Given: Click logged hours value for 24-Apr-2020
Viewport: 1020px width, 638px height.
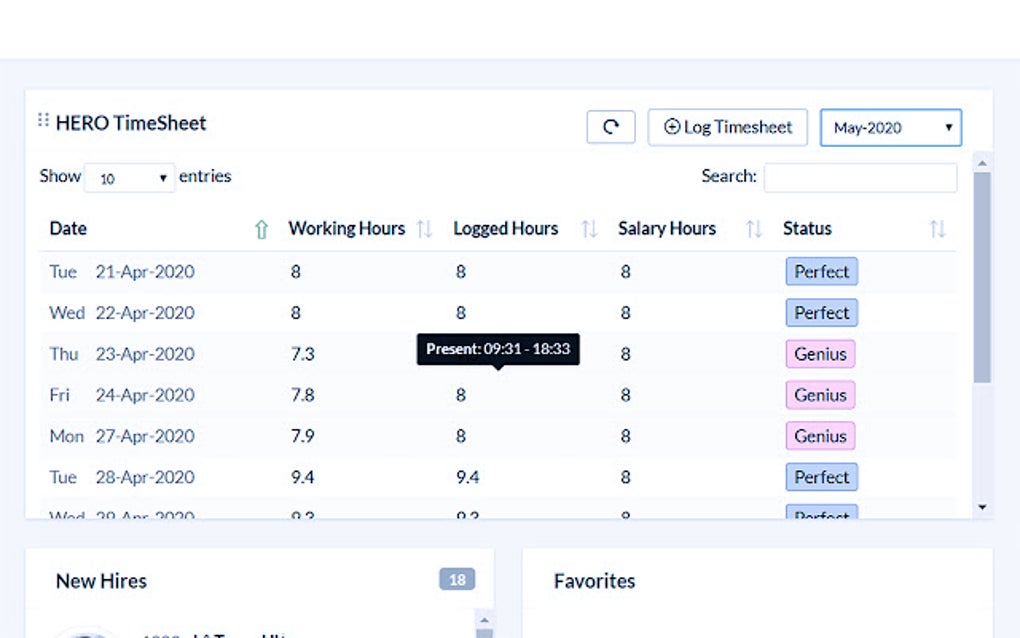Looking at the screenshot, I should tap(461, 395).
